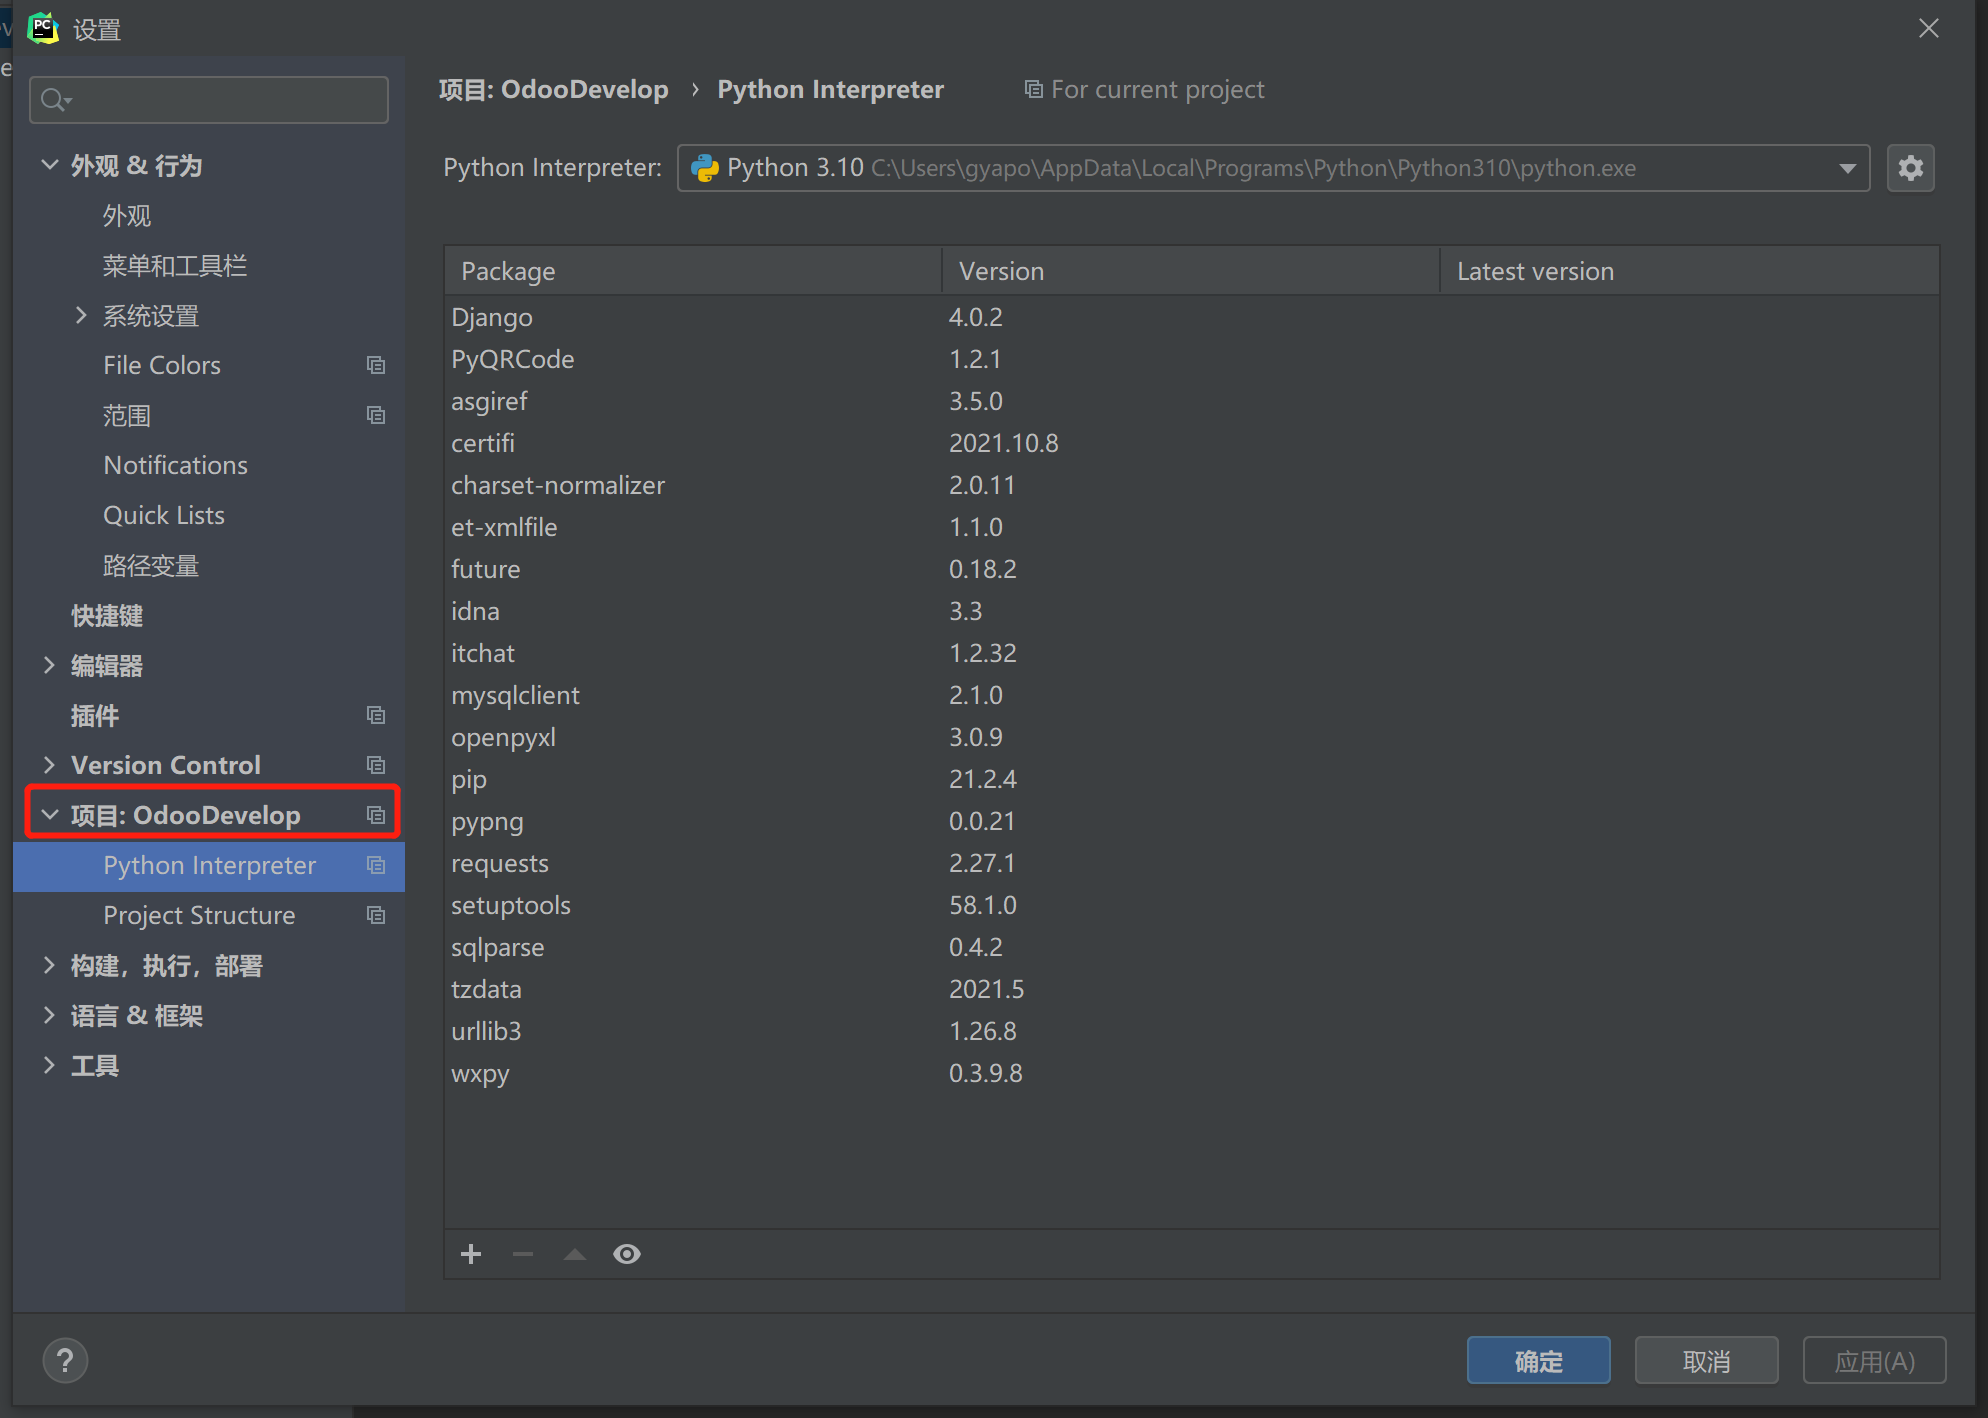Viewport: 1988px width, 1418px height.
Task: Expand the 构建, 执行, 部署 section
Action: pos(49,965)
